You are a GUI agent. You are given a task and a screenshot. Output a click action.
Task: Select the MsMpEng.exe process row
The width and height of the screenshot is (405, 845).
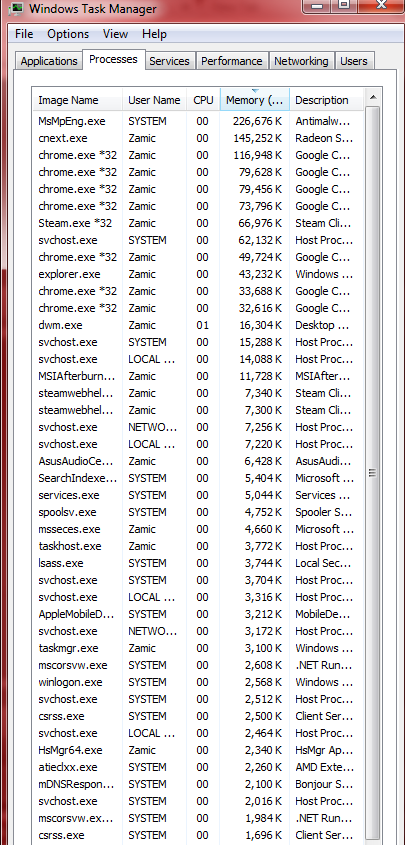point(198,121)
